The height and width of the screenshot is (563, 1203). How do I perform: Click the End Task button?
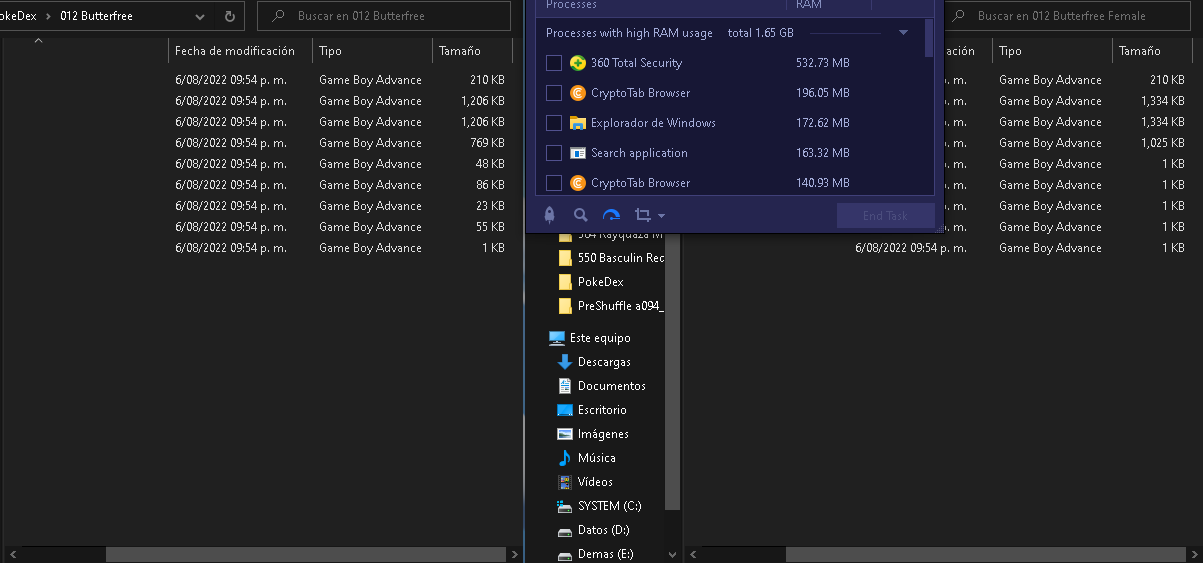[885, 215]
